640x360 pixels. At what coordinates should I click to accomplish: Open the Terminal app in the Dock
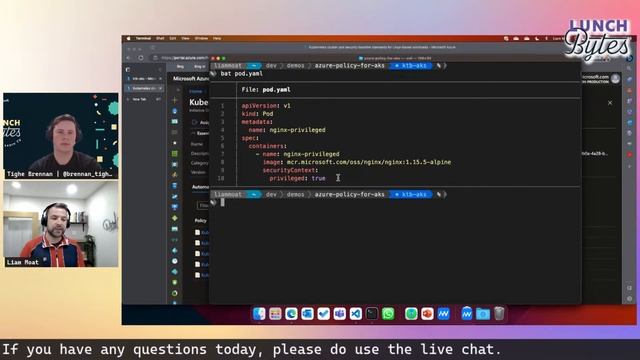[372, 313]
